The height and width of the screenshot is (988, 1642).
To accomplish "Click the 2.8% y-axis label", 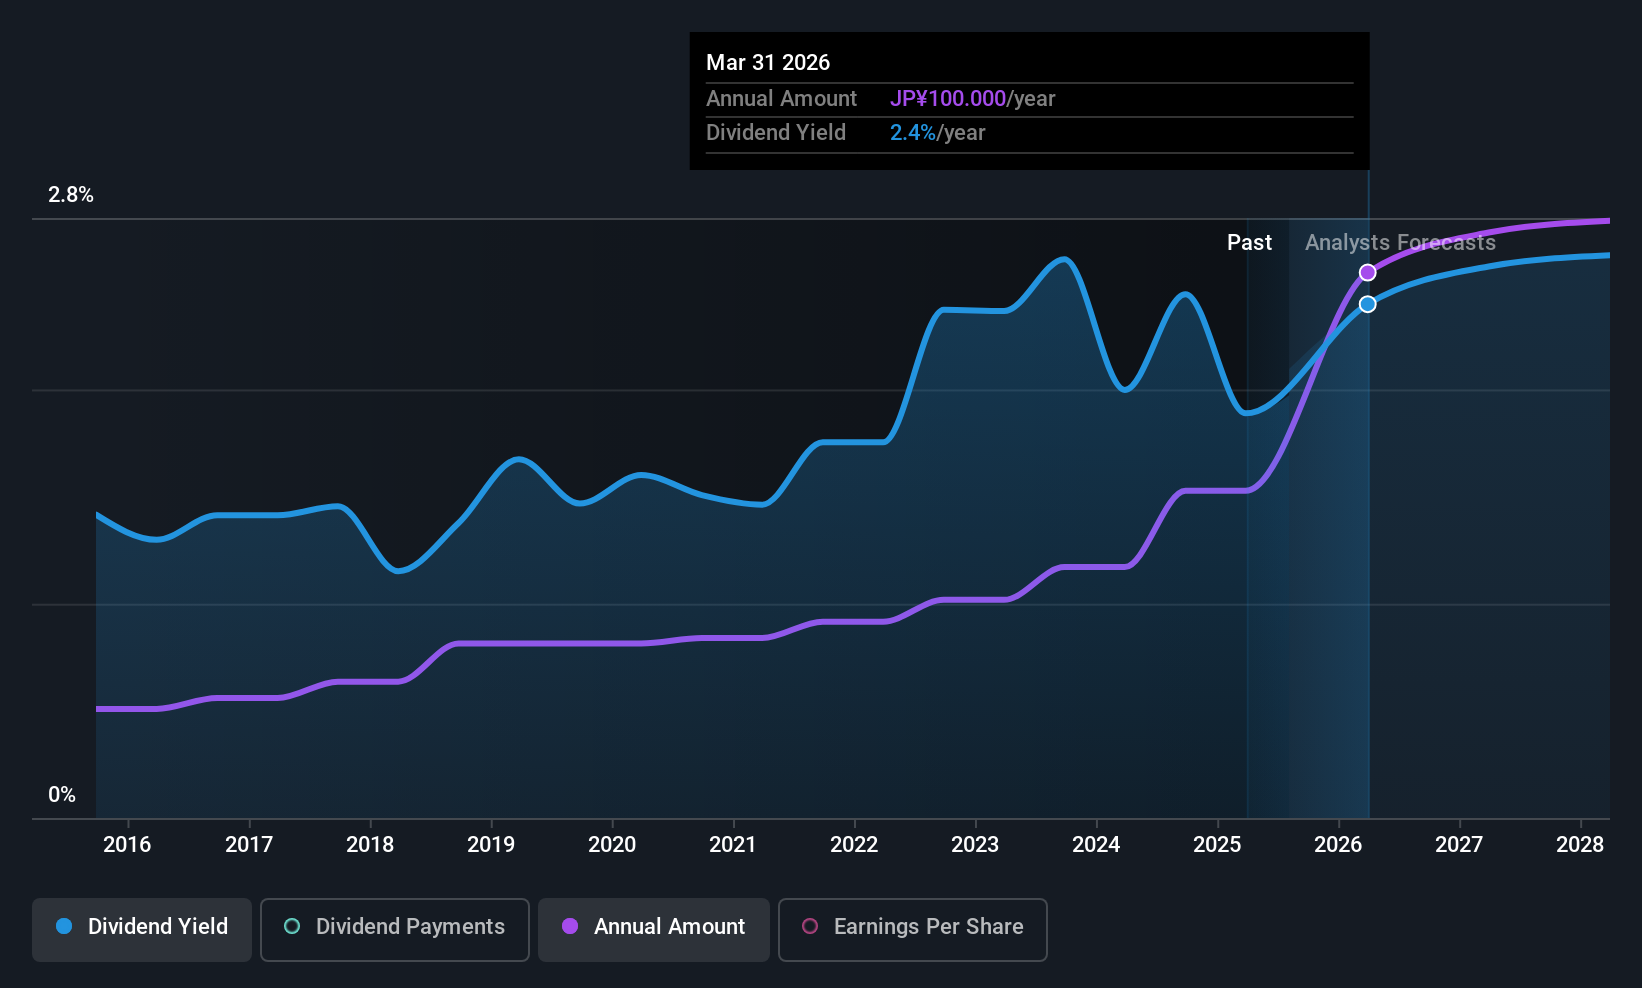I will click(71, 195).
